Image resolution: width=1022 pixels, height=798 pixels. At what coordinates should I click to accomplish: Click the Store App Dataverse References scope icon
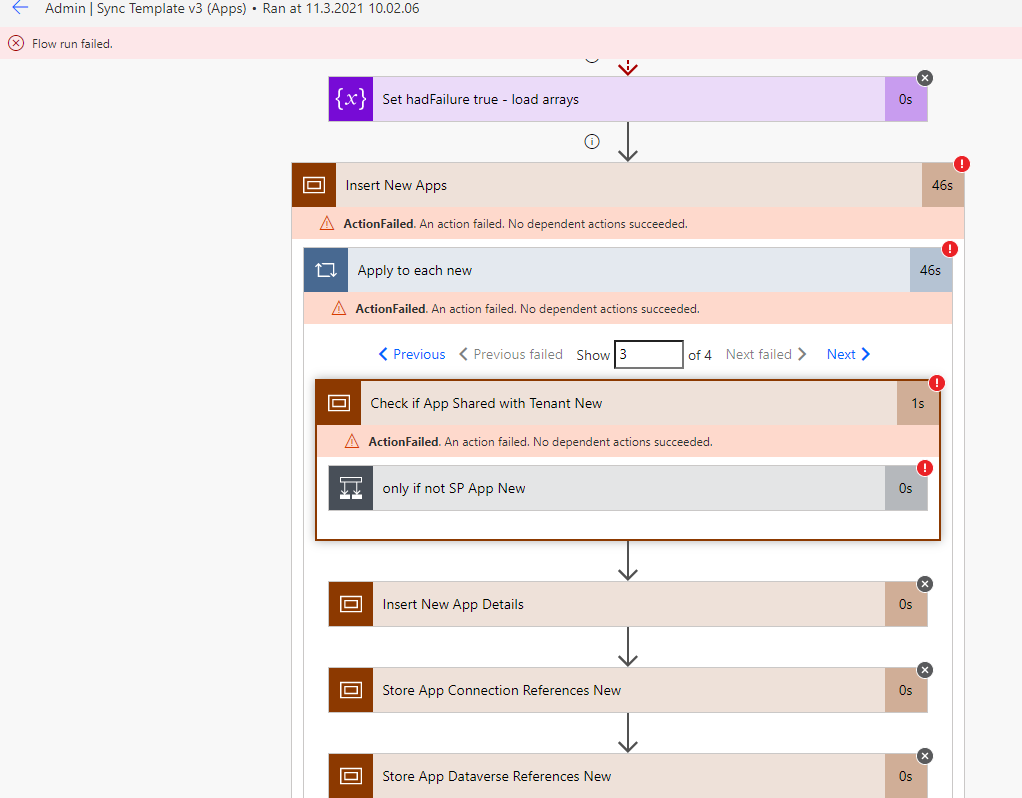coord(350,776)
